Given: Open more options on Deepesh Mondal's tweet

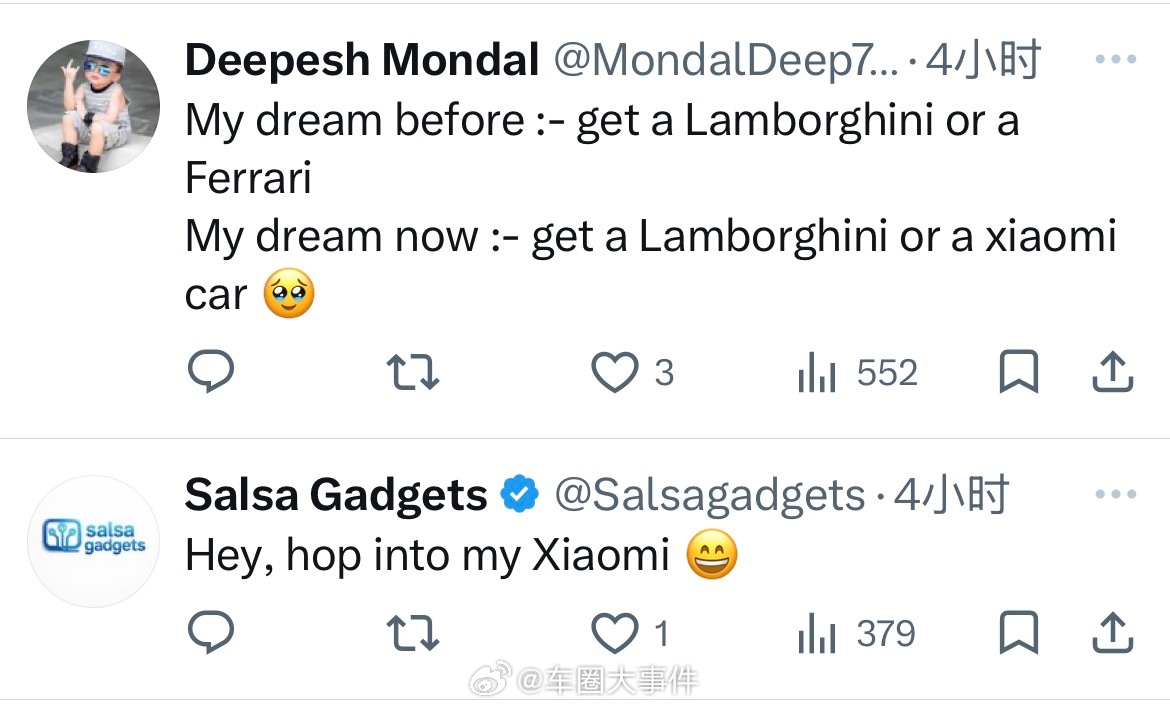Looking at the screenshot, I should (x=1115, y=60).
